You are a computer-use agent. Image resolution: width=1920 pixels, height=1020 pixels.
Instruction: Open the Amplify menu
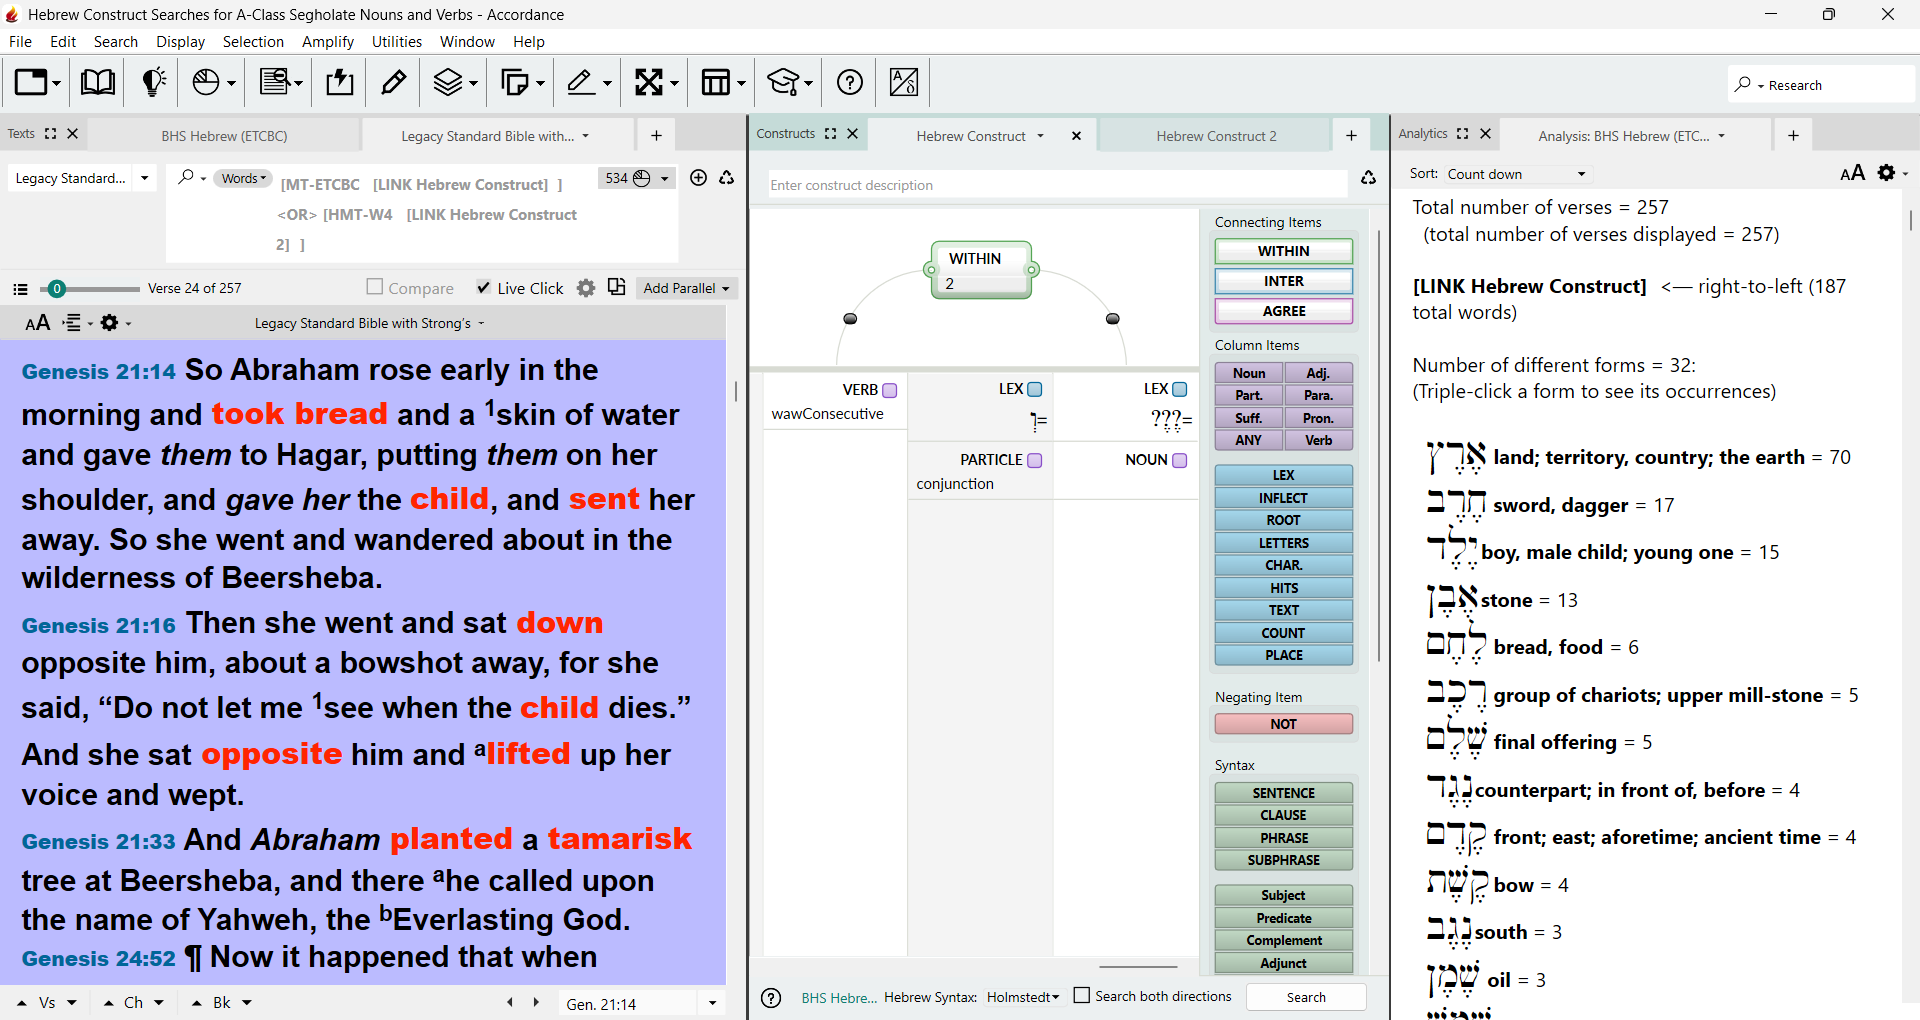tap(328, 41)
